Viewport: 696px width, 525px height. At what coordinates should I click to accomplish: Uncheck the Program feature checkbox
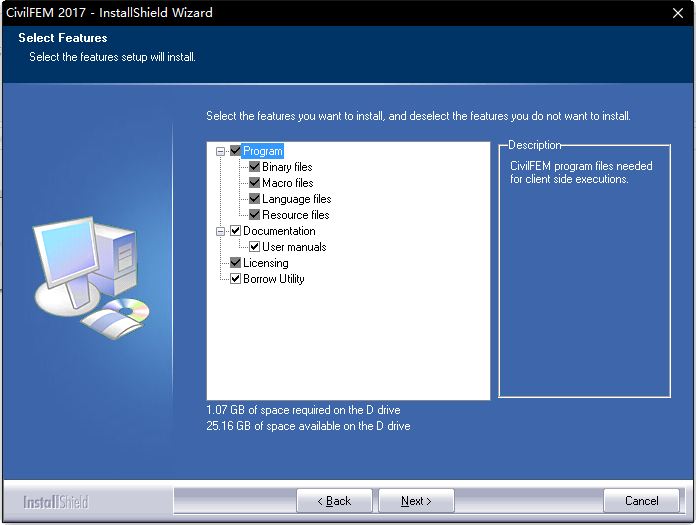click(x=235, y=151)
